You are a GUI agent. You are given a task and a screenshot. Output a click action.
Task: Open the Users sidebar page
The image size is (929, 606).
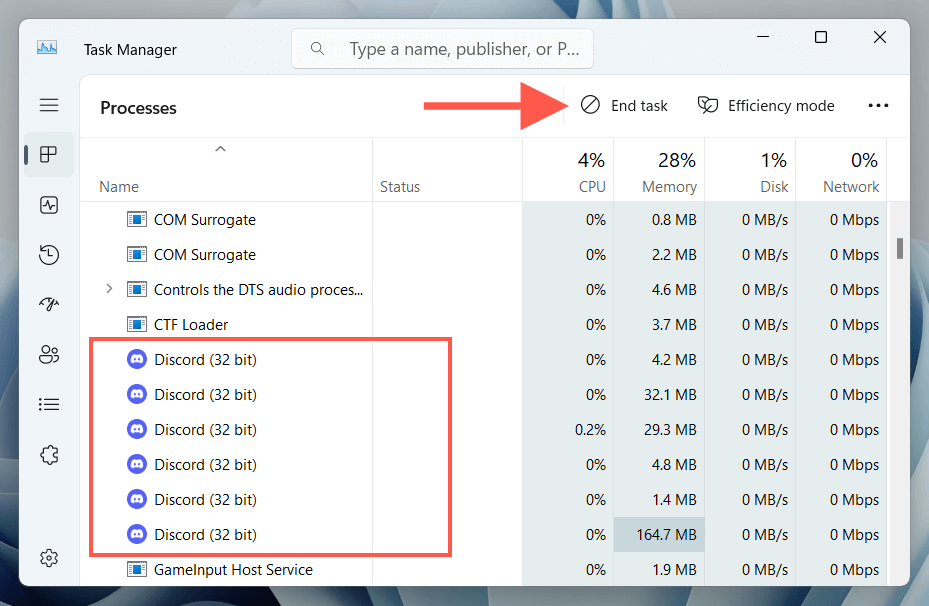(49, 354)
